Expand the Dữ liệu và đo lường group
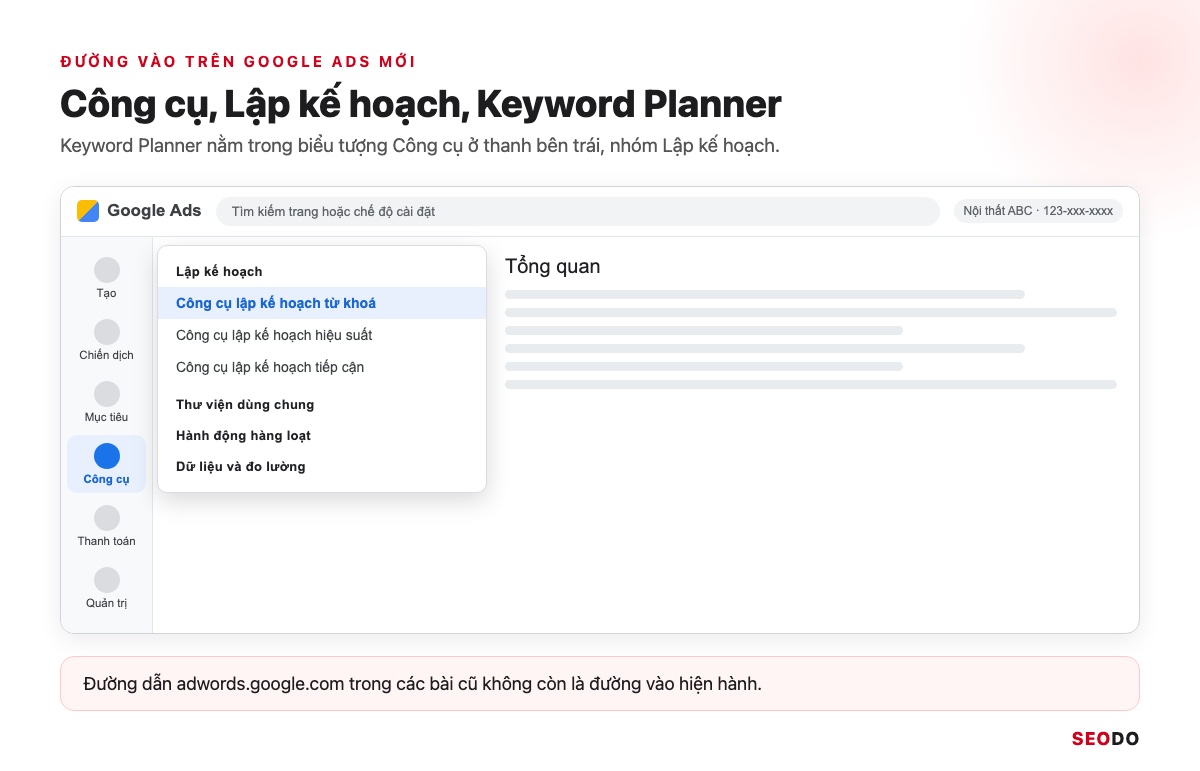The image size is (1200, 771). [241, 467]
